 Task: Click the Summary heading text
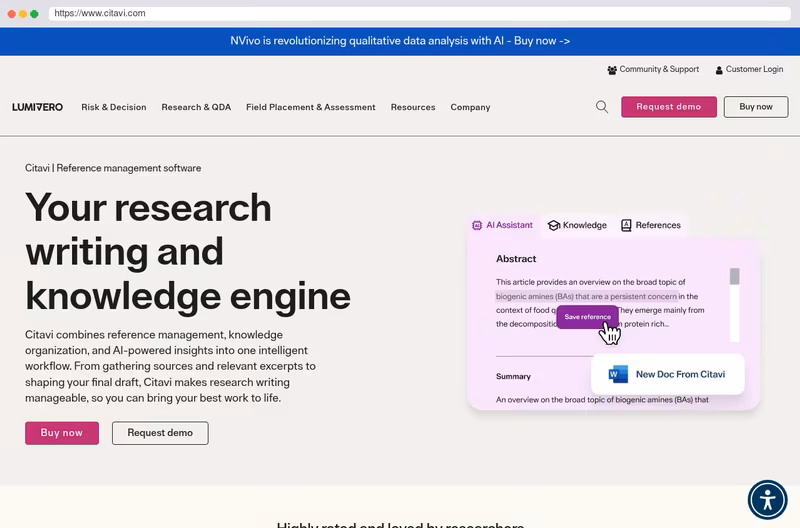point(513,376)
